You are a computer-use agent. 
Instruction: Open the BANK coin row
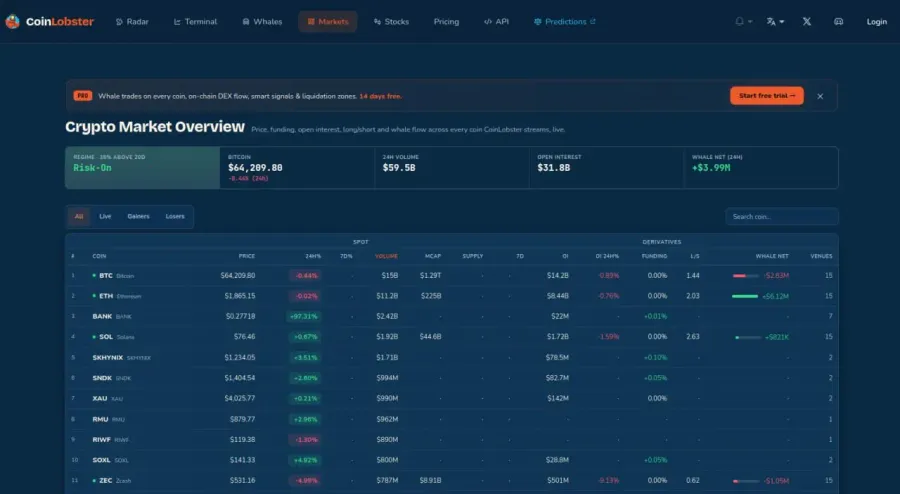[452, 317]
